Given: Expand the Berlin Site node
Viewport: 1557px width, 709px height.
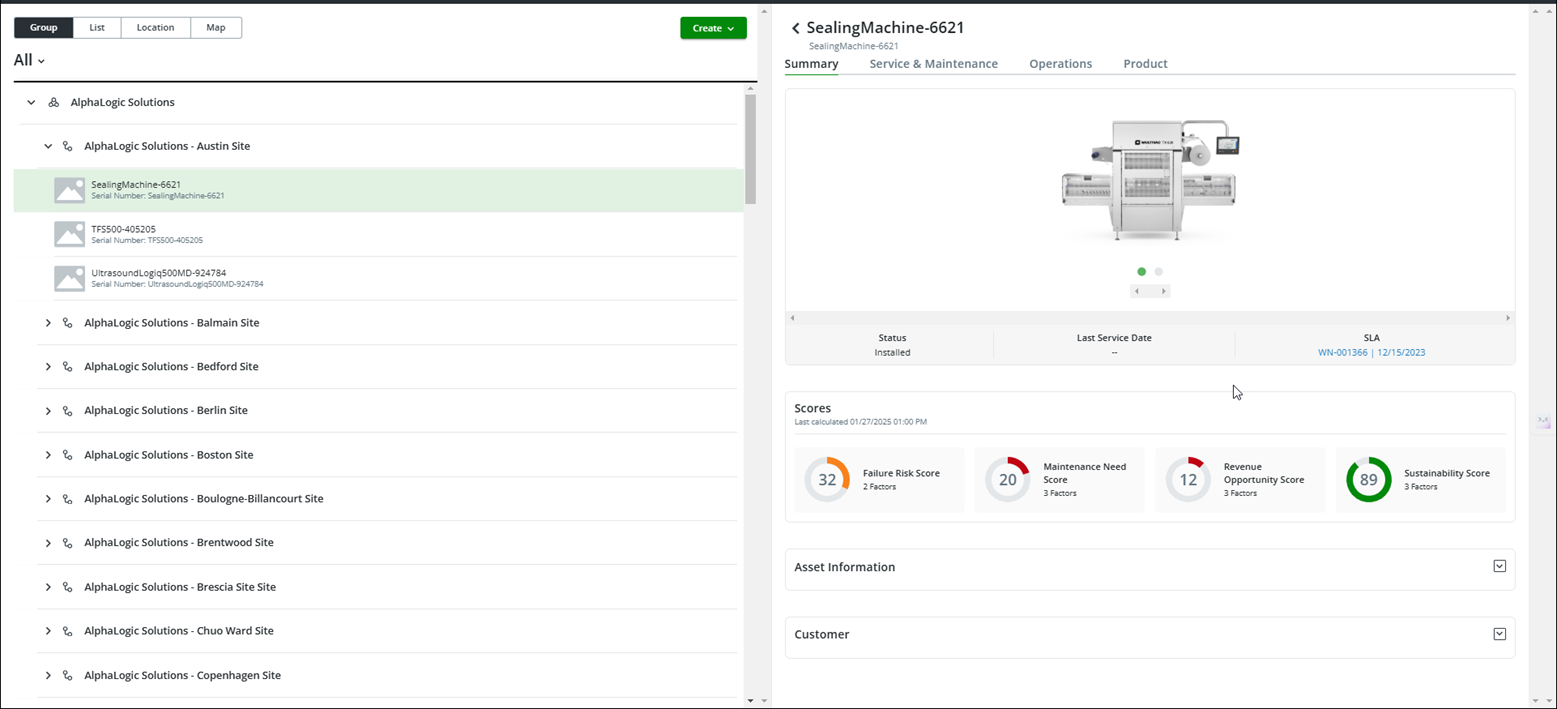Looking at the screenshot, I should 47,411.
